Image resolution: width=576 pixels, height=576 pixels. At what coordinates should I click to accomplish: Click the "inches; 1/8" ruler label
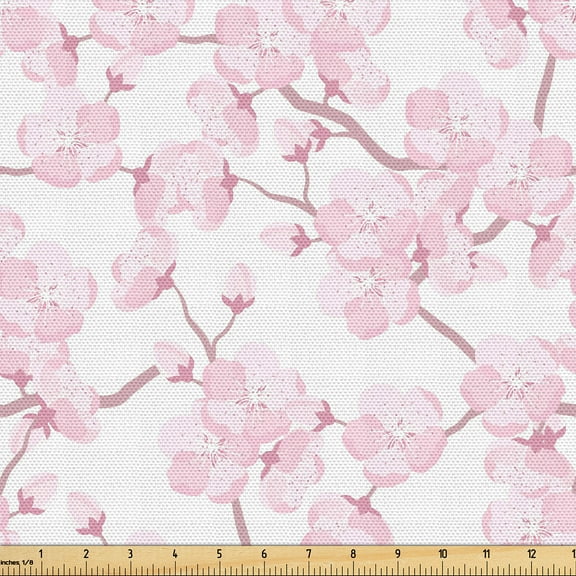point(17,562)
